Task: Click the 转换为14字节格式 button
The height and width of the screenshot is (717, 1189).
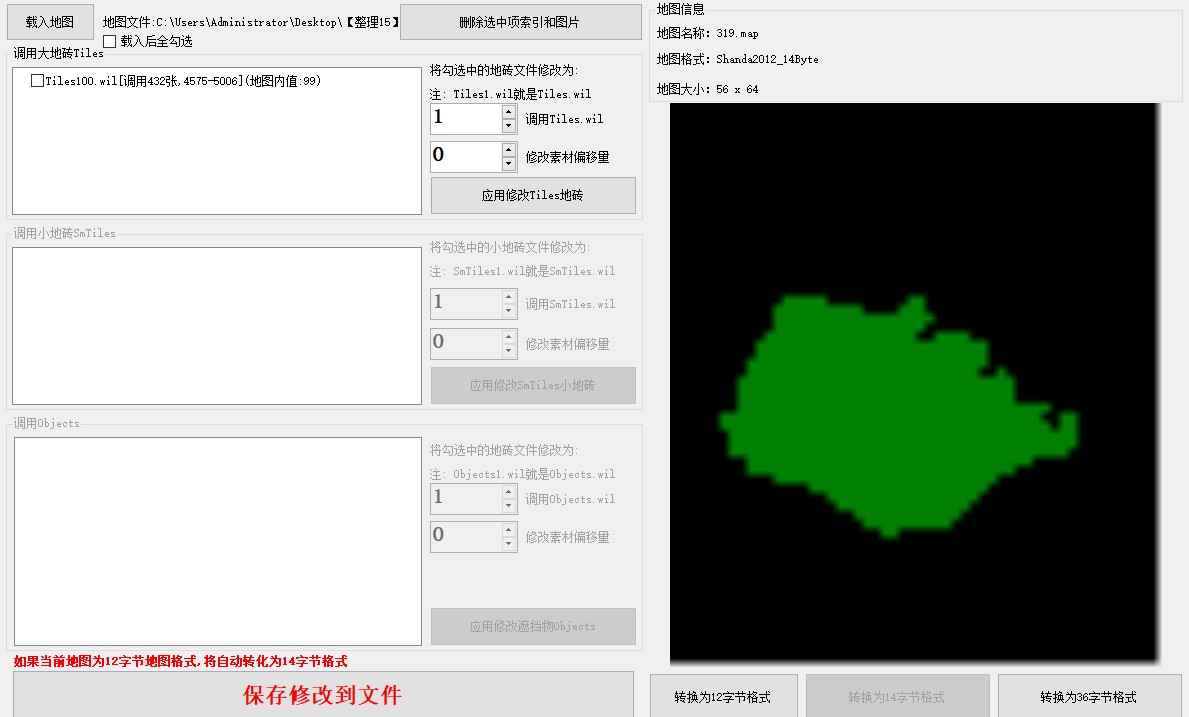Action: coord(897,697)
